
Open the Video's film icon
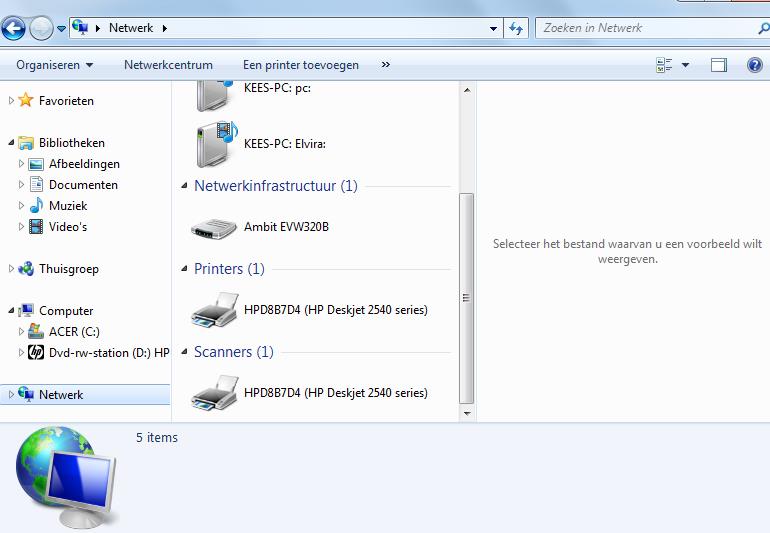tap(36, 226)
